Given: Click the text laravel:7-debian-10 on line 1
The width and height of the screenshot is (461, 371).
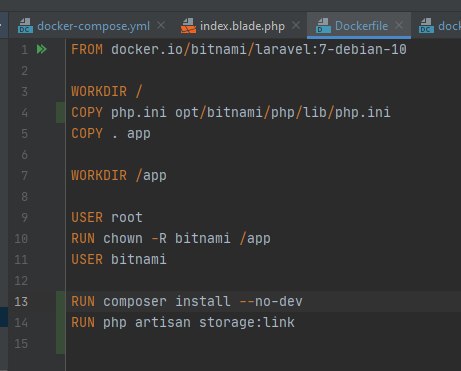Looking at the screenshot, I should pyautogui.click(x=331, y=49).
